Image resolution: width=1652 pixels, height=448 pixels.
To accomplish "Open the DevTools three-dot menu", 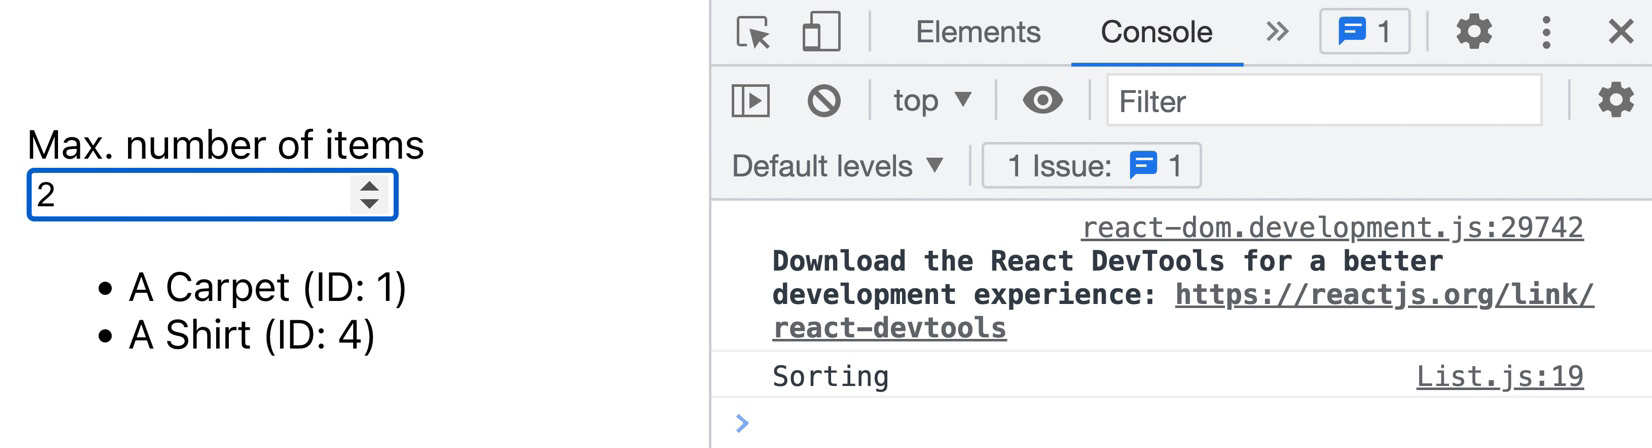I will [x=1546, y=32].
